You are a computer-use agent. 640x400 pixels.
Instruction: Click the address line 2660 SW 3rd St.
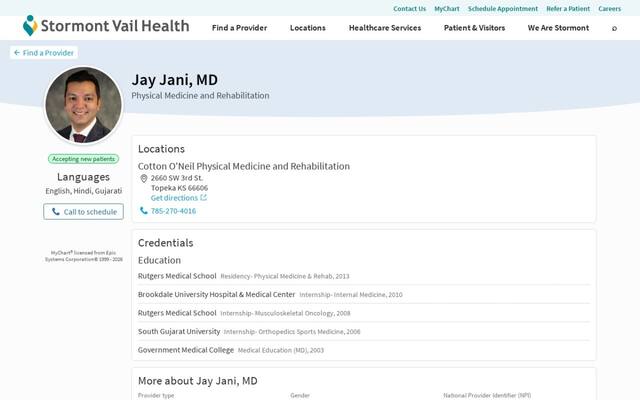(177, 178)
